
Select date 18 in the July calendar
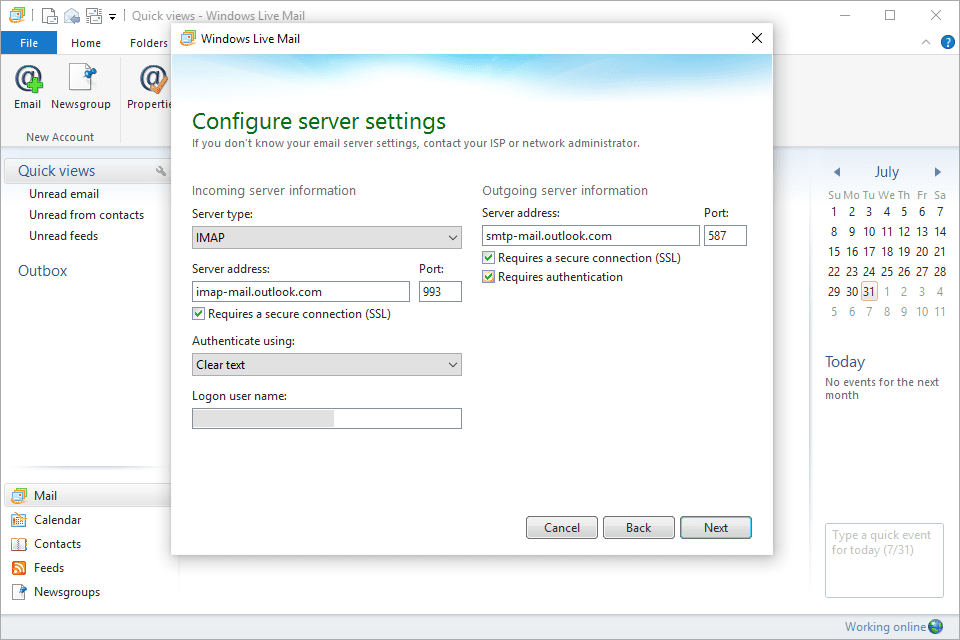(887, 252)
